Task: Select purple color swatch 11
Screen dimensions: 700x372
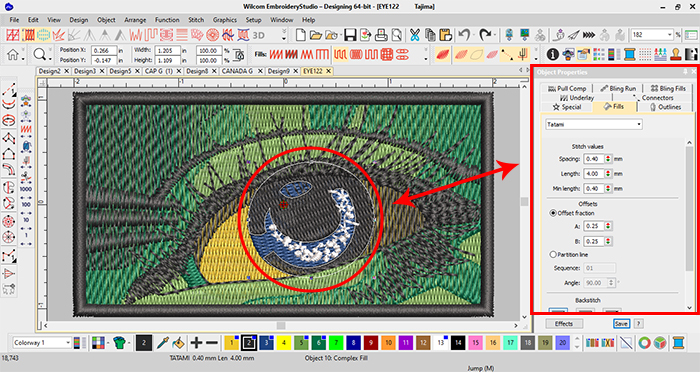Action: tap(406, 343)
